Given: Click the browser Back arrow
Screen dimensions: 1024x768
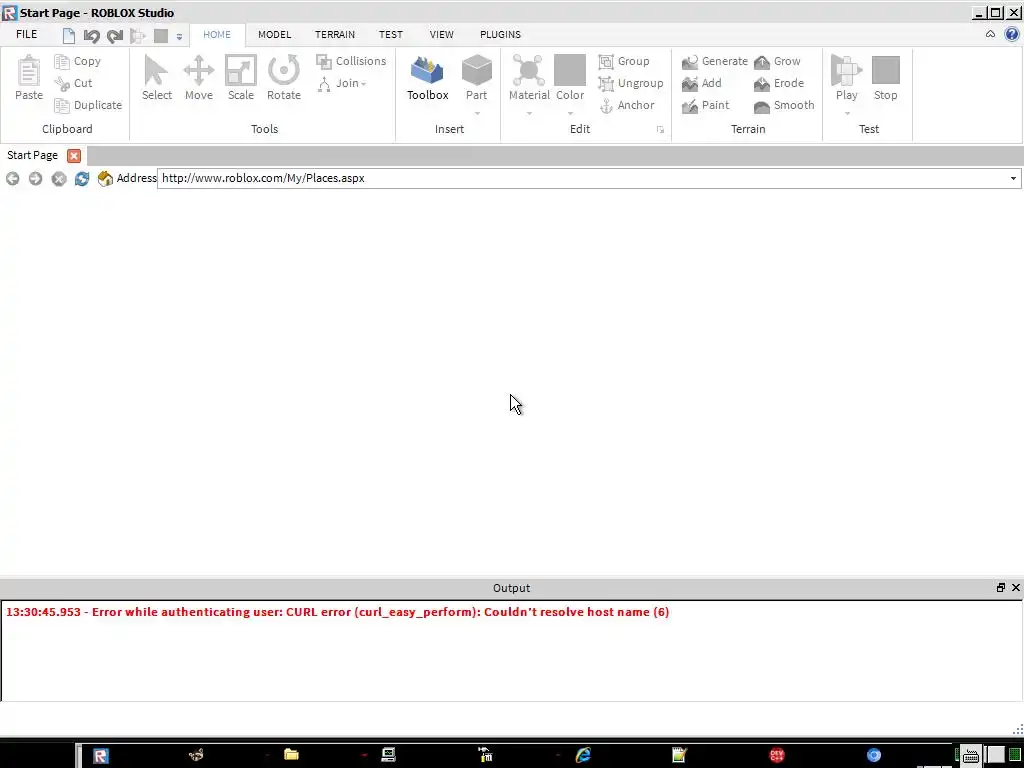Looking at the screenshot, I should click(12, 178).
